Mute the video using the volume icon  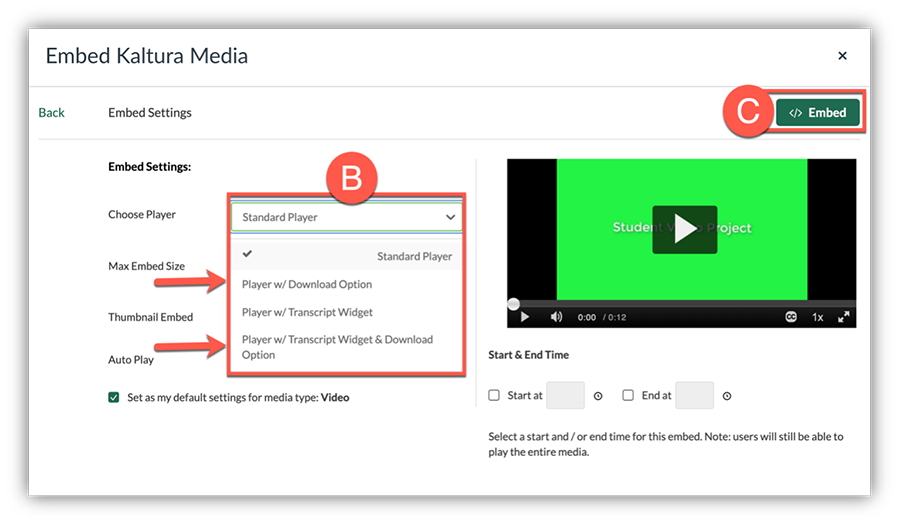coord(556,317)
